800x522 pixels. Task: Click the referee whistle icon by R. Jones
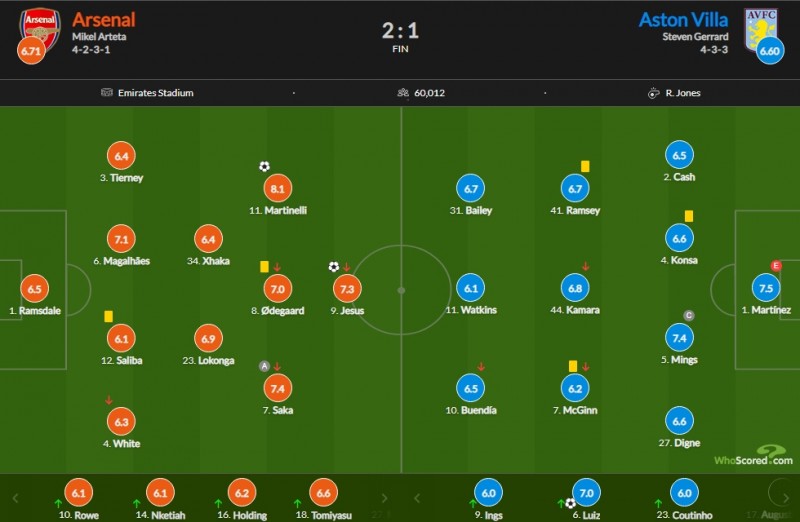point(654,93)
